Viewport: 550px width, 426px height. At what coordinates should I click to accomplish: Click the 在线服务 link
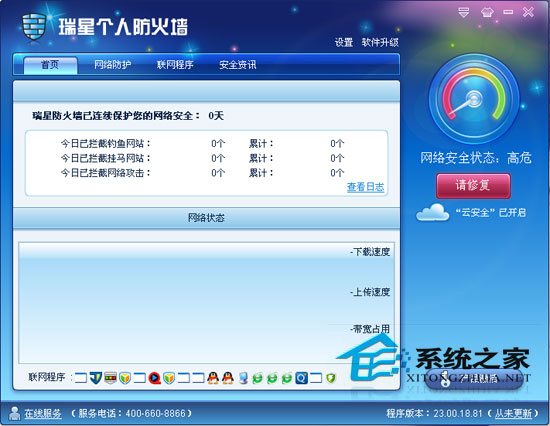(x=43, y=413)
